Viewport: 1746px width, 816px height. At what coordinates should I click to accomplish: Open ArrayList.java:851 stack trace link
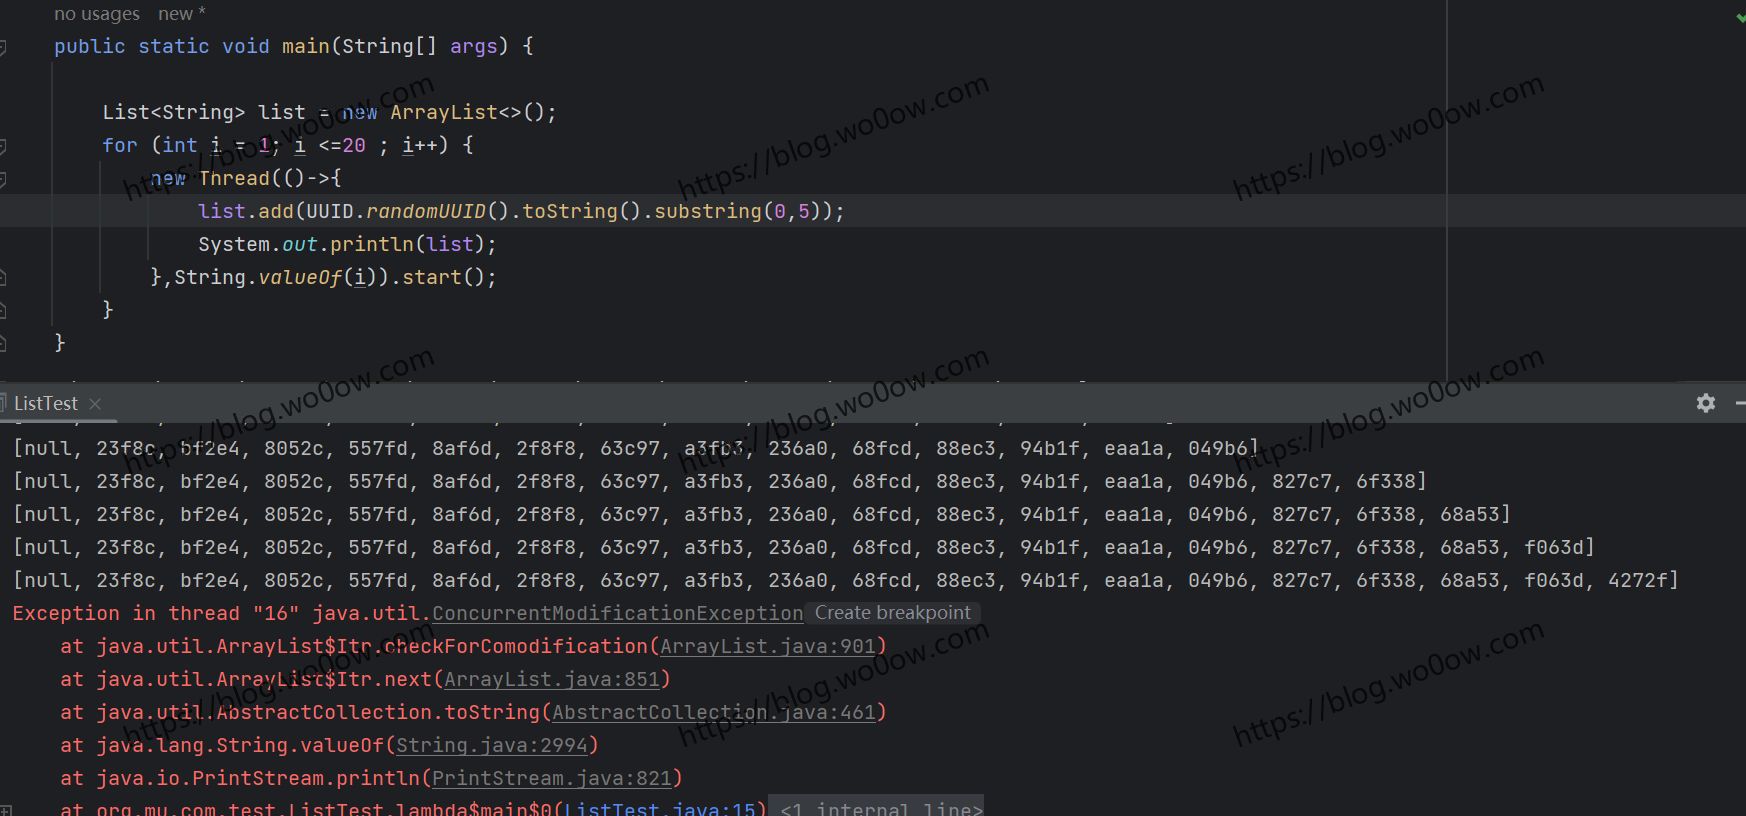552,680
